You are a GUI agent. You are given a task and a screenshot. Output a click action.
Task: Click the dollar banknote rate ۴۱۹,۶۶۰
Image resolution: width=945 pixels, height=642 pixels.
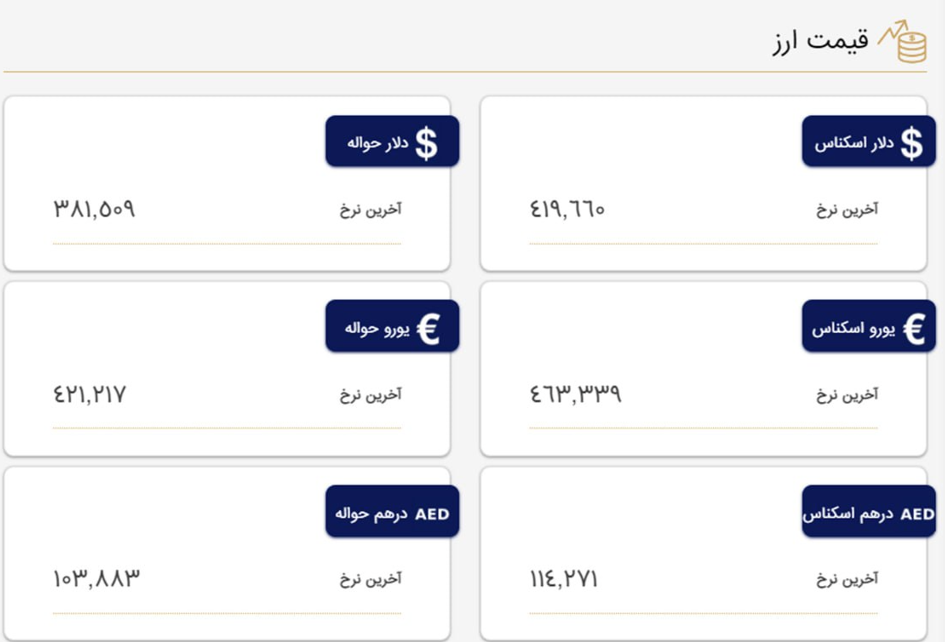point(567,209)
